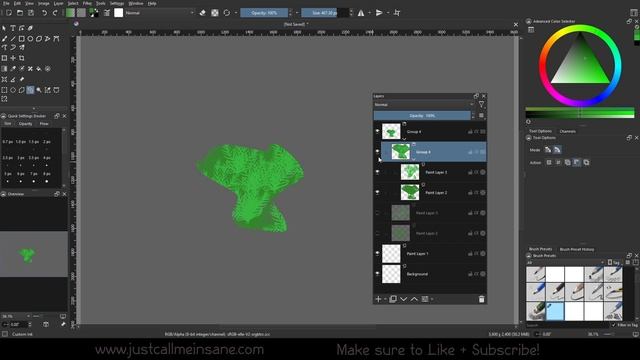Image resolution: width=640 pixels, height=360 pixels.
Task: Select the Rectangular Selection tool
Action: [x=4, y=90]
